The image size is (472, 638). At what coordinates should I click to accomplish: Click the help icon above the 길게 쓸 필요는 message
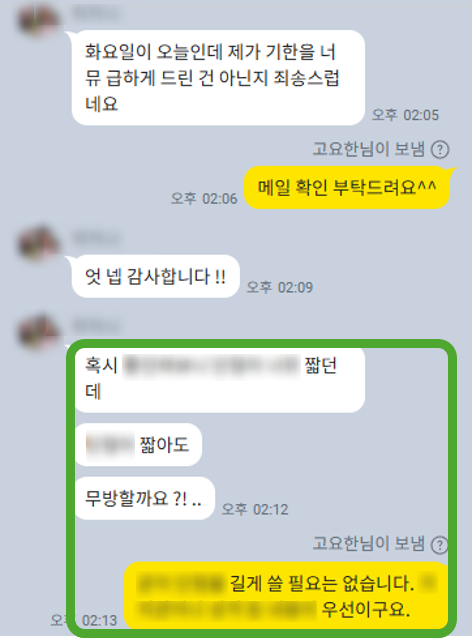click(439, 545)
